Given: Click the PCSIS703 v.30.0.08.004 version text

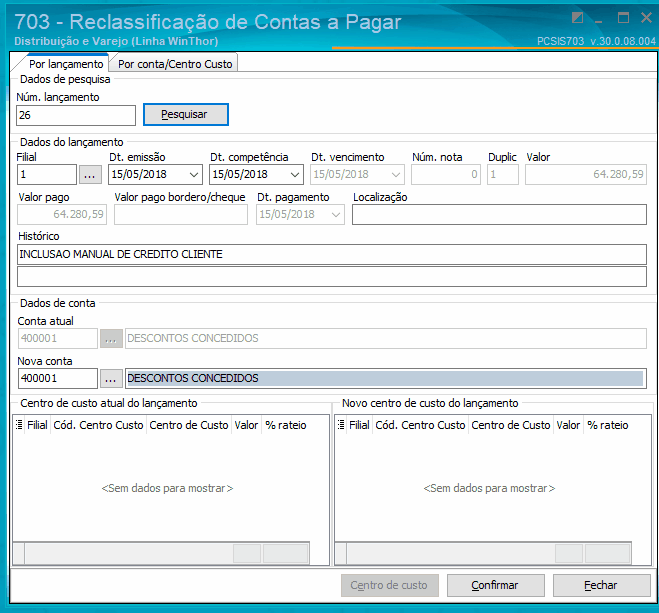Looking at the screenshot, I should click(596, 41).
